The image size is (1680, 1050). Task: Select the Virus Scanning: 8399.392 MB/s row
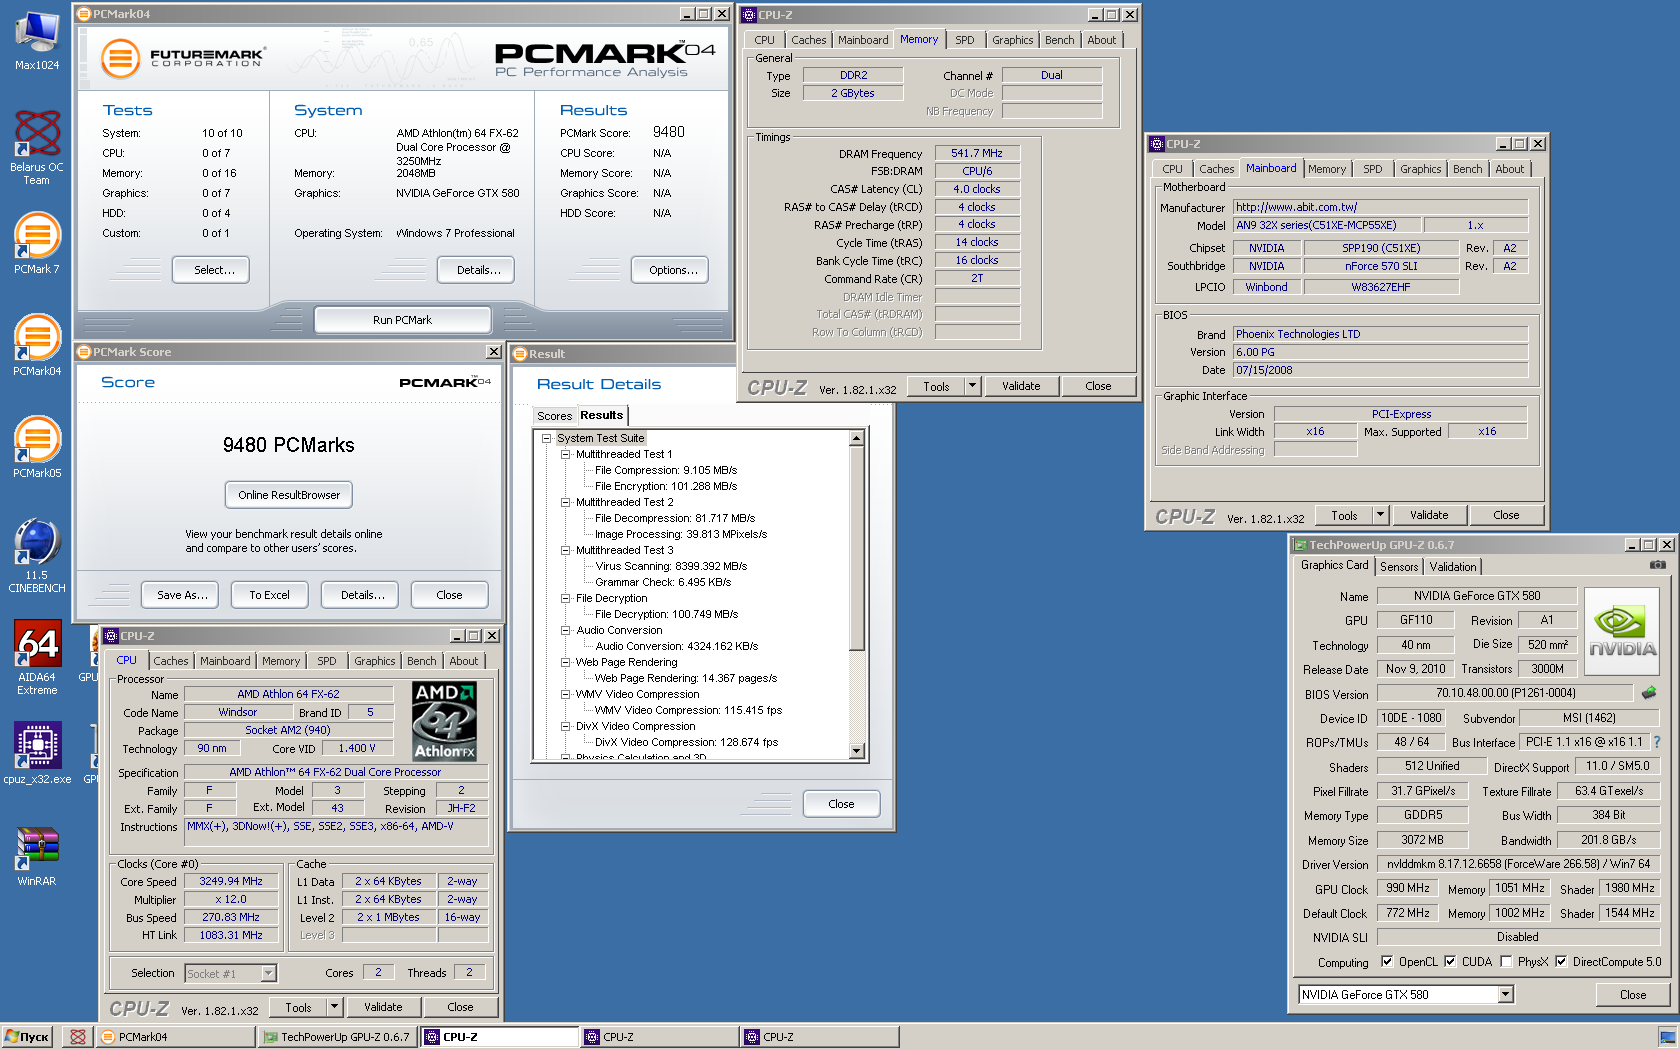(x=671, y=566)
